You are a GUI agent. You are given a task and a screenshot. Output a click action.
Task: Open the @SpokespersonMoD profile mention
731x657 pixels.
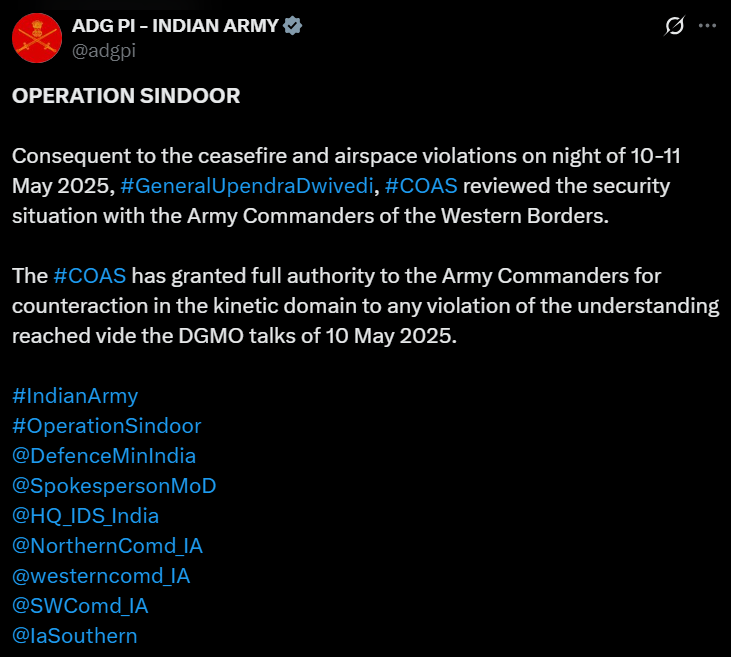[114, 486]
